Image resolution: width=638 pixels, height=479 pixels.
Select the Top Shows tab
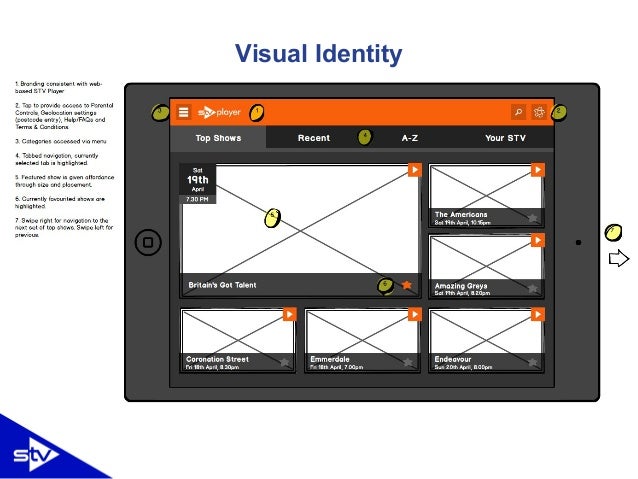click(x=218, y=138)
